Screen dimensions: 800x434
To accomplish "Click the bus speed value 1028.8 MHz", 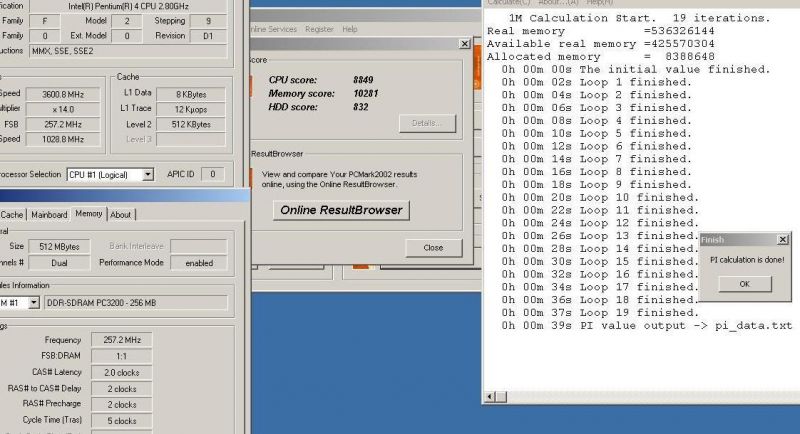I will tap(63, 139).
